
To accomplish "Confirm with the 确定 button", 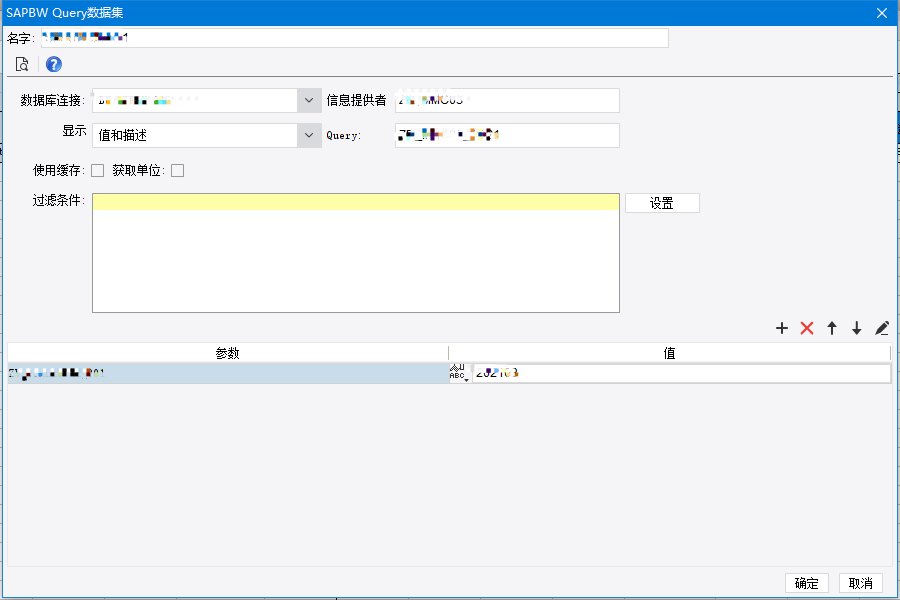I will [806, 583].
